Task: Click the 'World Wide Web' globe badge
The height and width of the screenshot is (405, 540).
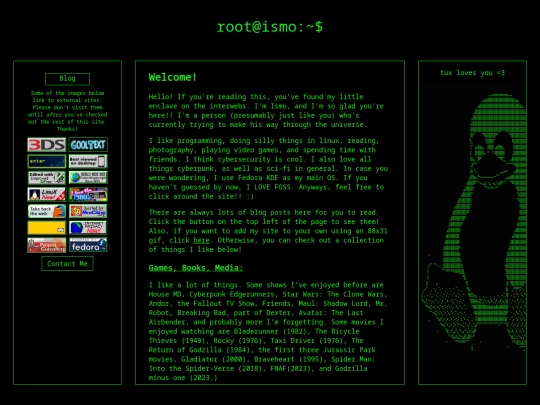Action: coord(88,178)
